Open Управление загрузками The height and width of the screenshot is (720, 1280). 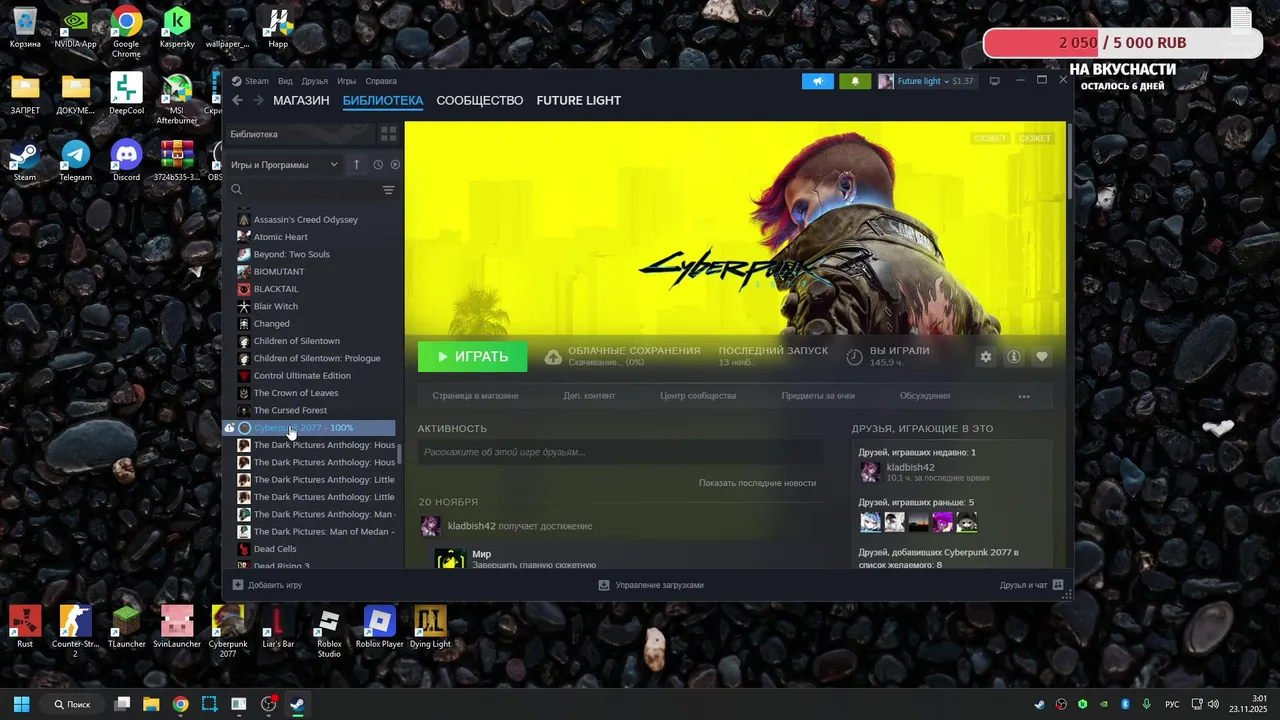(x=651, y=585)
